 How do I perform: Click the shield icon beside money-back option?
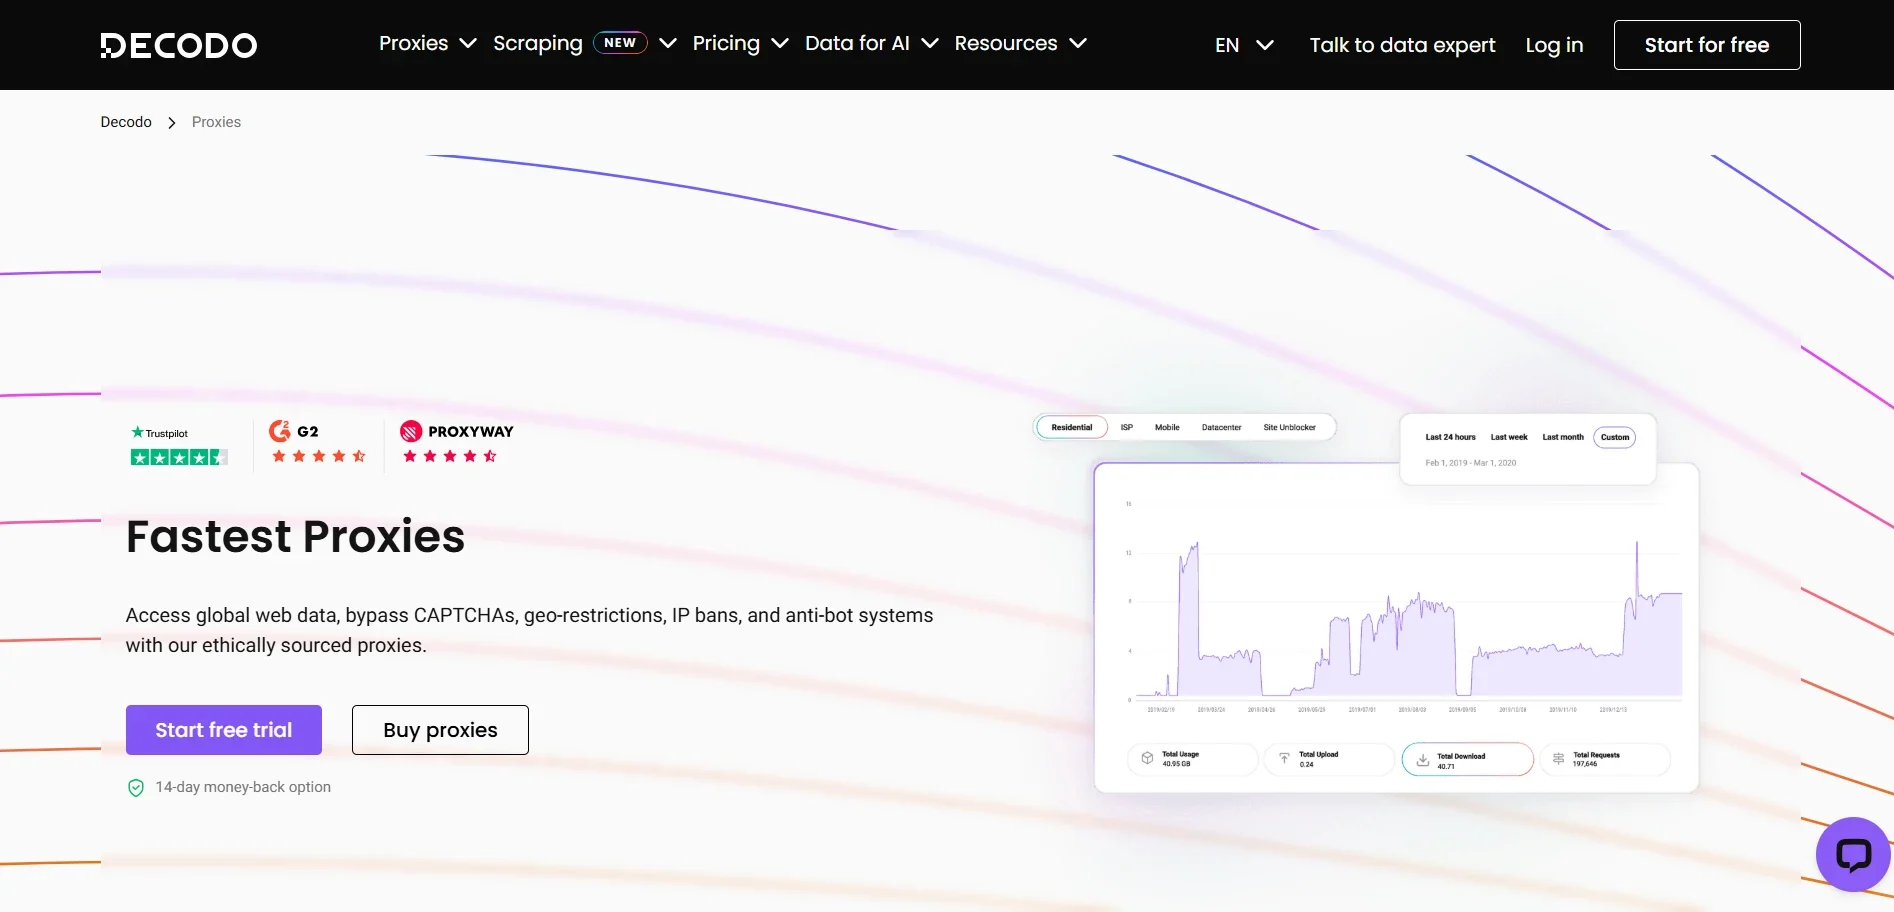point(136,788)
